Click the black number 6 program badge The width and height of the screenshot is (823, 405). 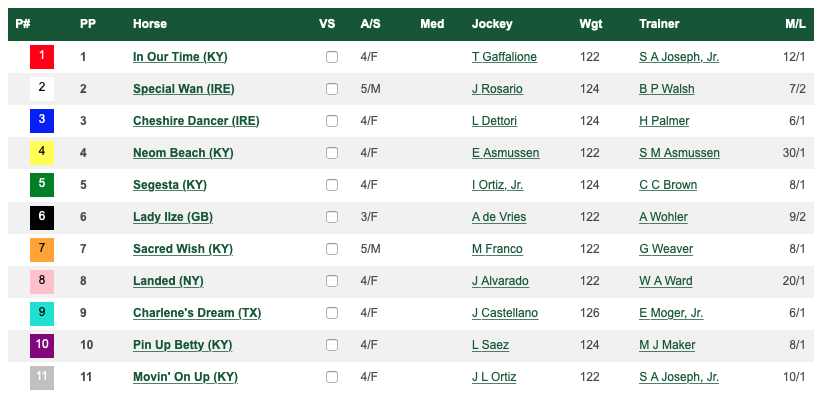click(42, 217)
